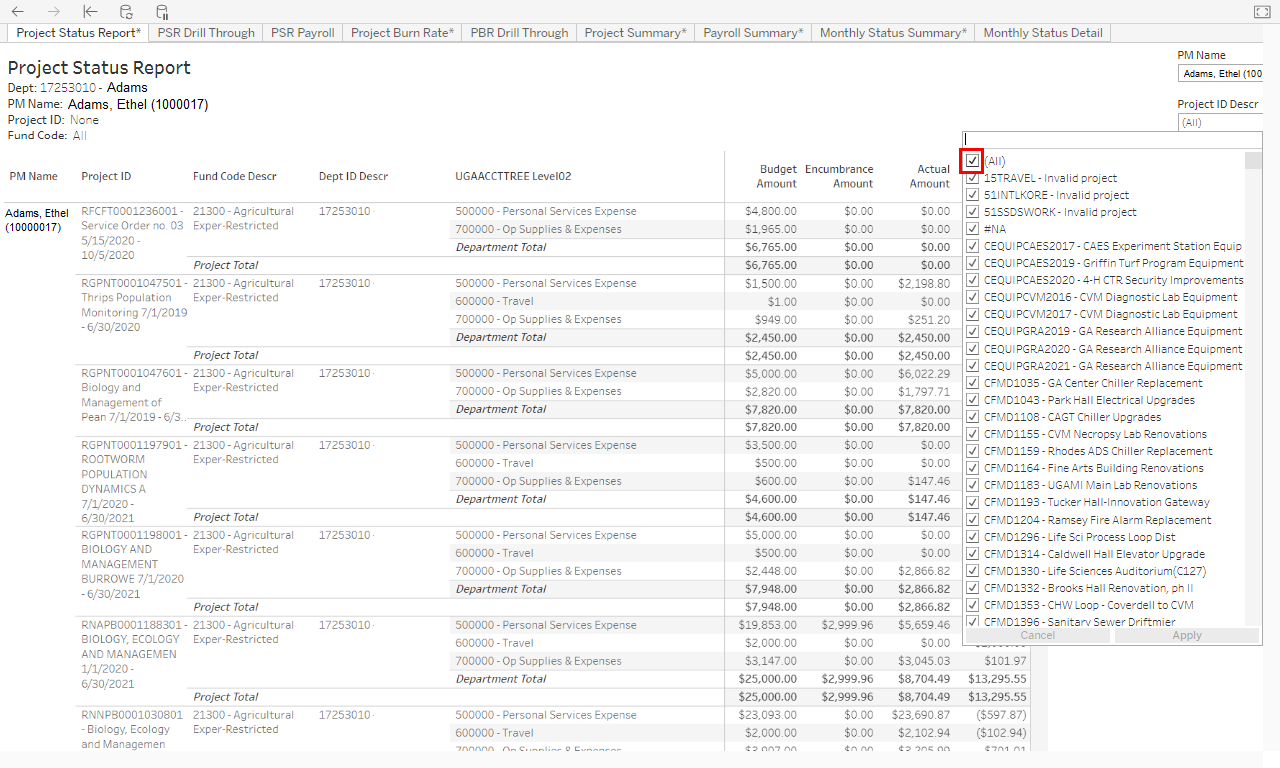Select Adams, Ethel (10000017) row label
The width and height of the screenshot is (1280, 768).
[x=37, y=220]
